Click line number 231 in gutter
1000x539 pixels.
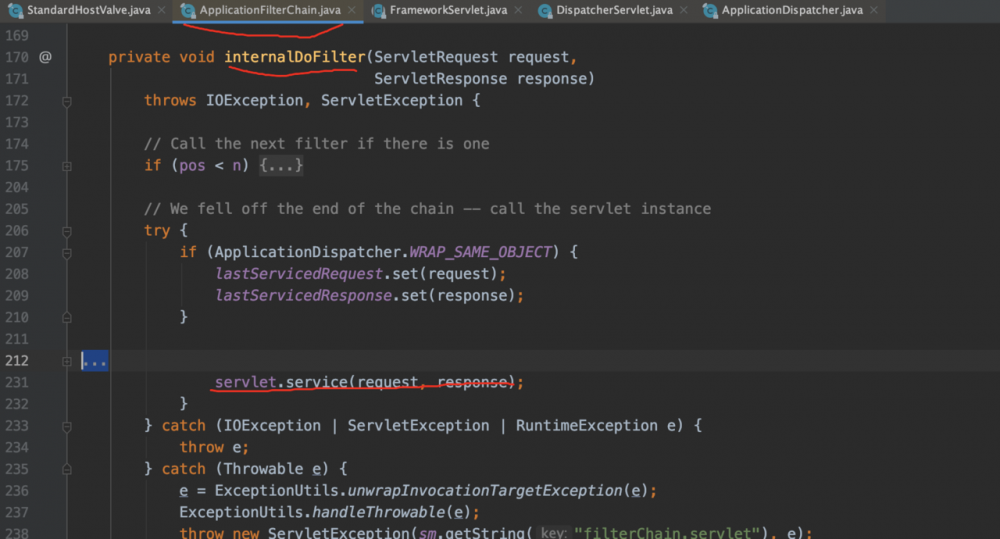[x=17, y=382]
